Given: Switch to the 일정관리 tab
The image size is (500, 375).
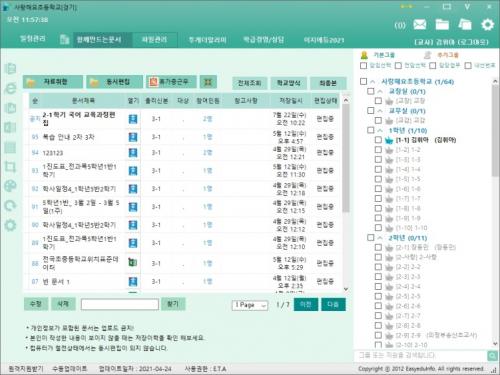Looking at the screenshot, I should tap(32, 39).
